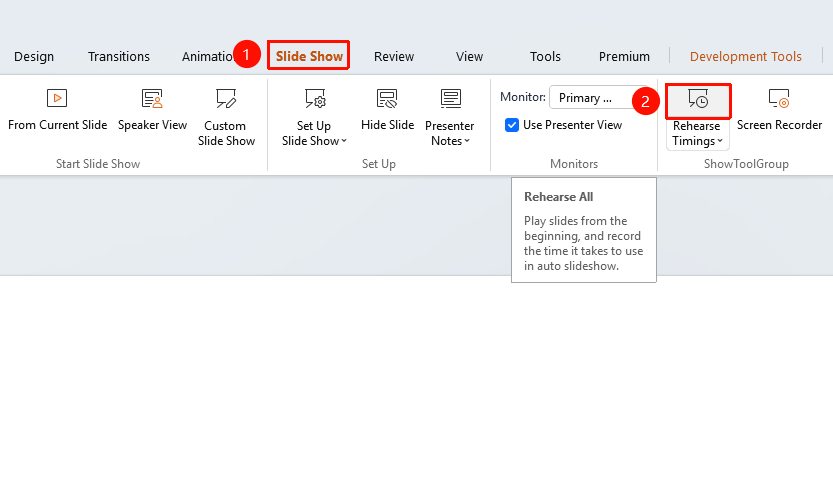
Task: Open the Monitor Primary combo box
Action: click(593, 98)
